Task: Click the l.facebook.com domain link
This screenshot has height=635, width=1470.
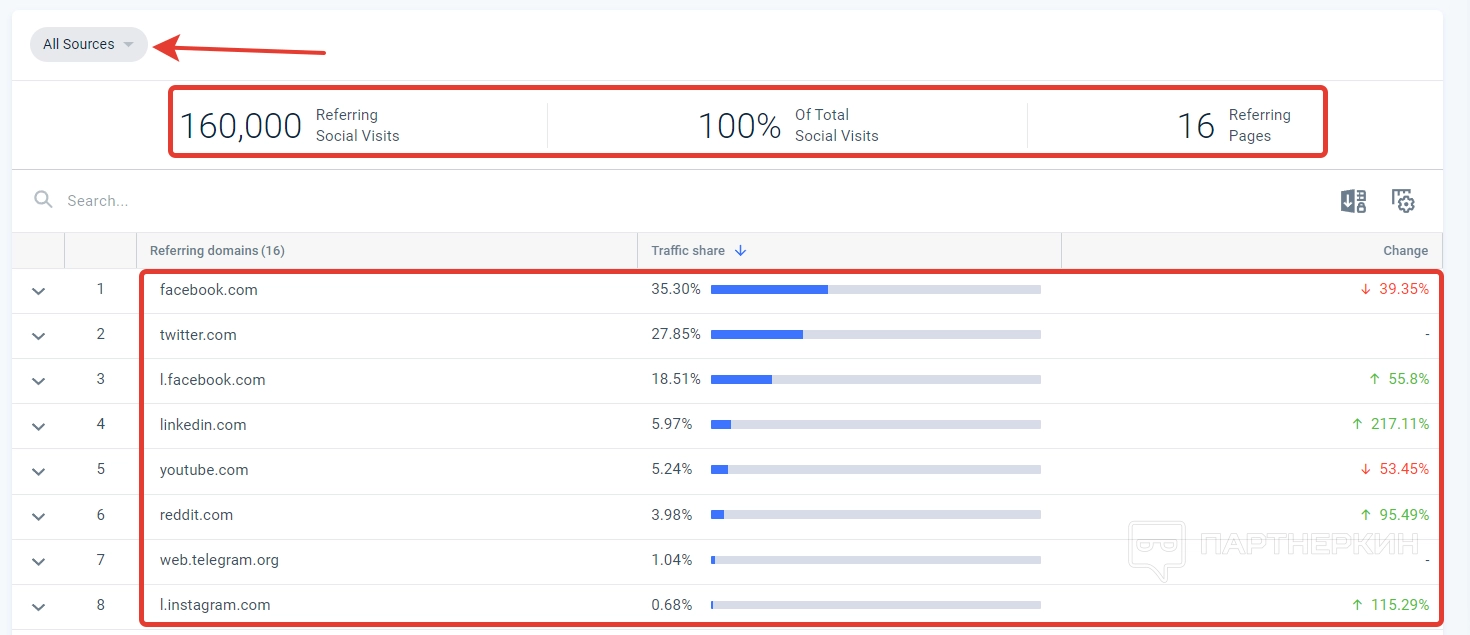Action: coord(212,380)
